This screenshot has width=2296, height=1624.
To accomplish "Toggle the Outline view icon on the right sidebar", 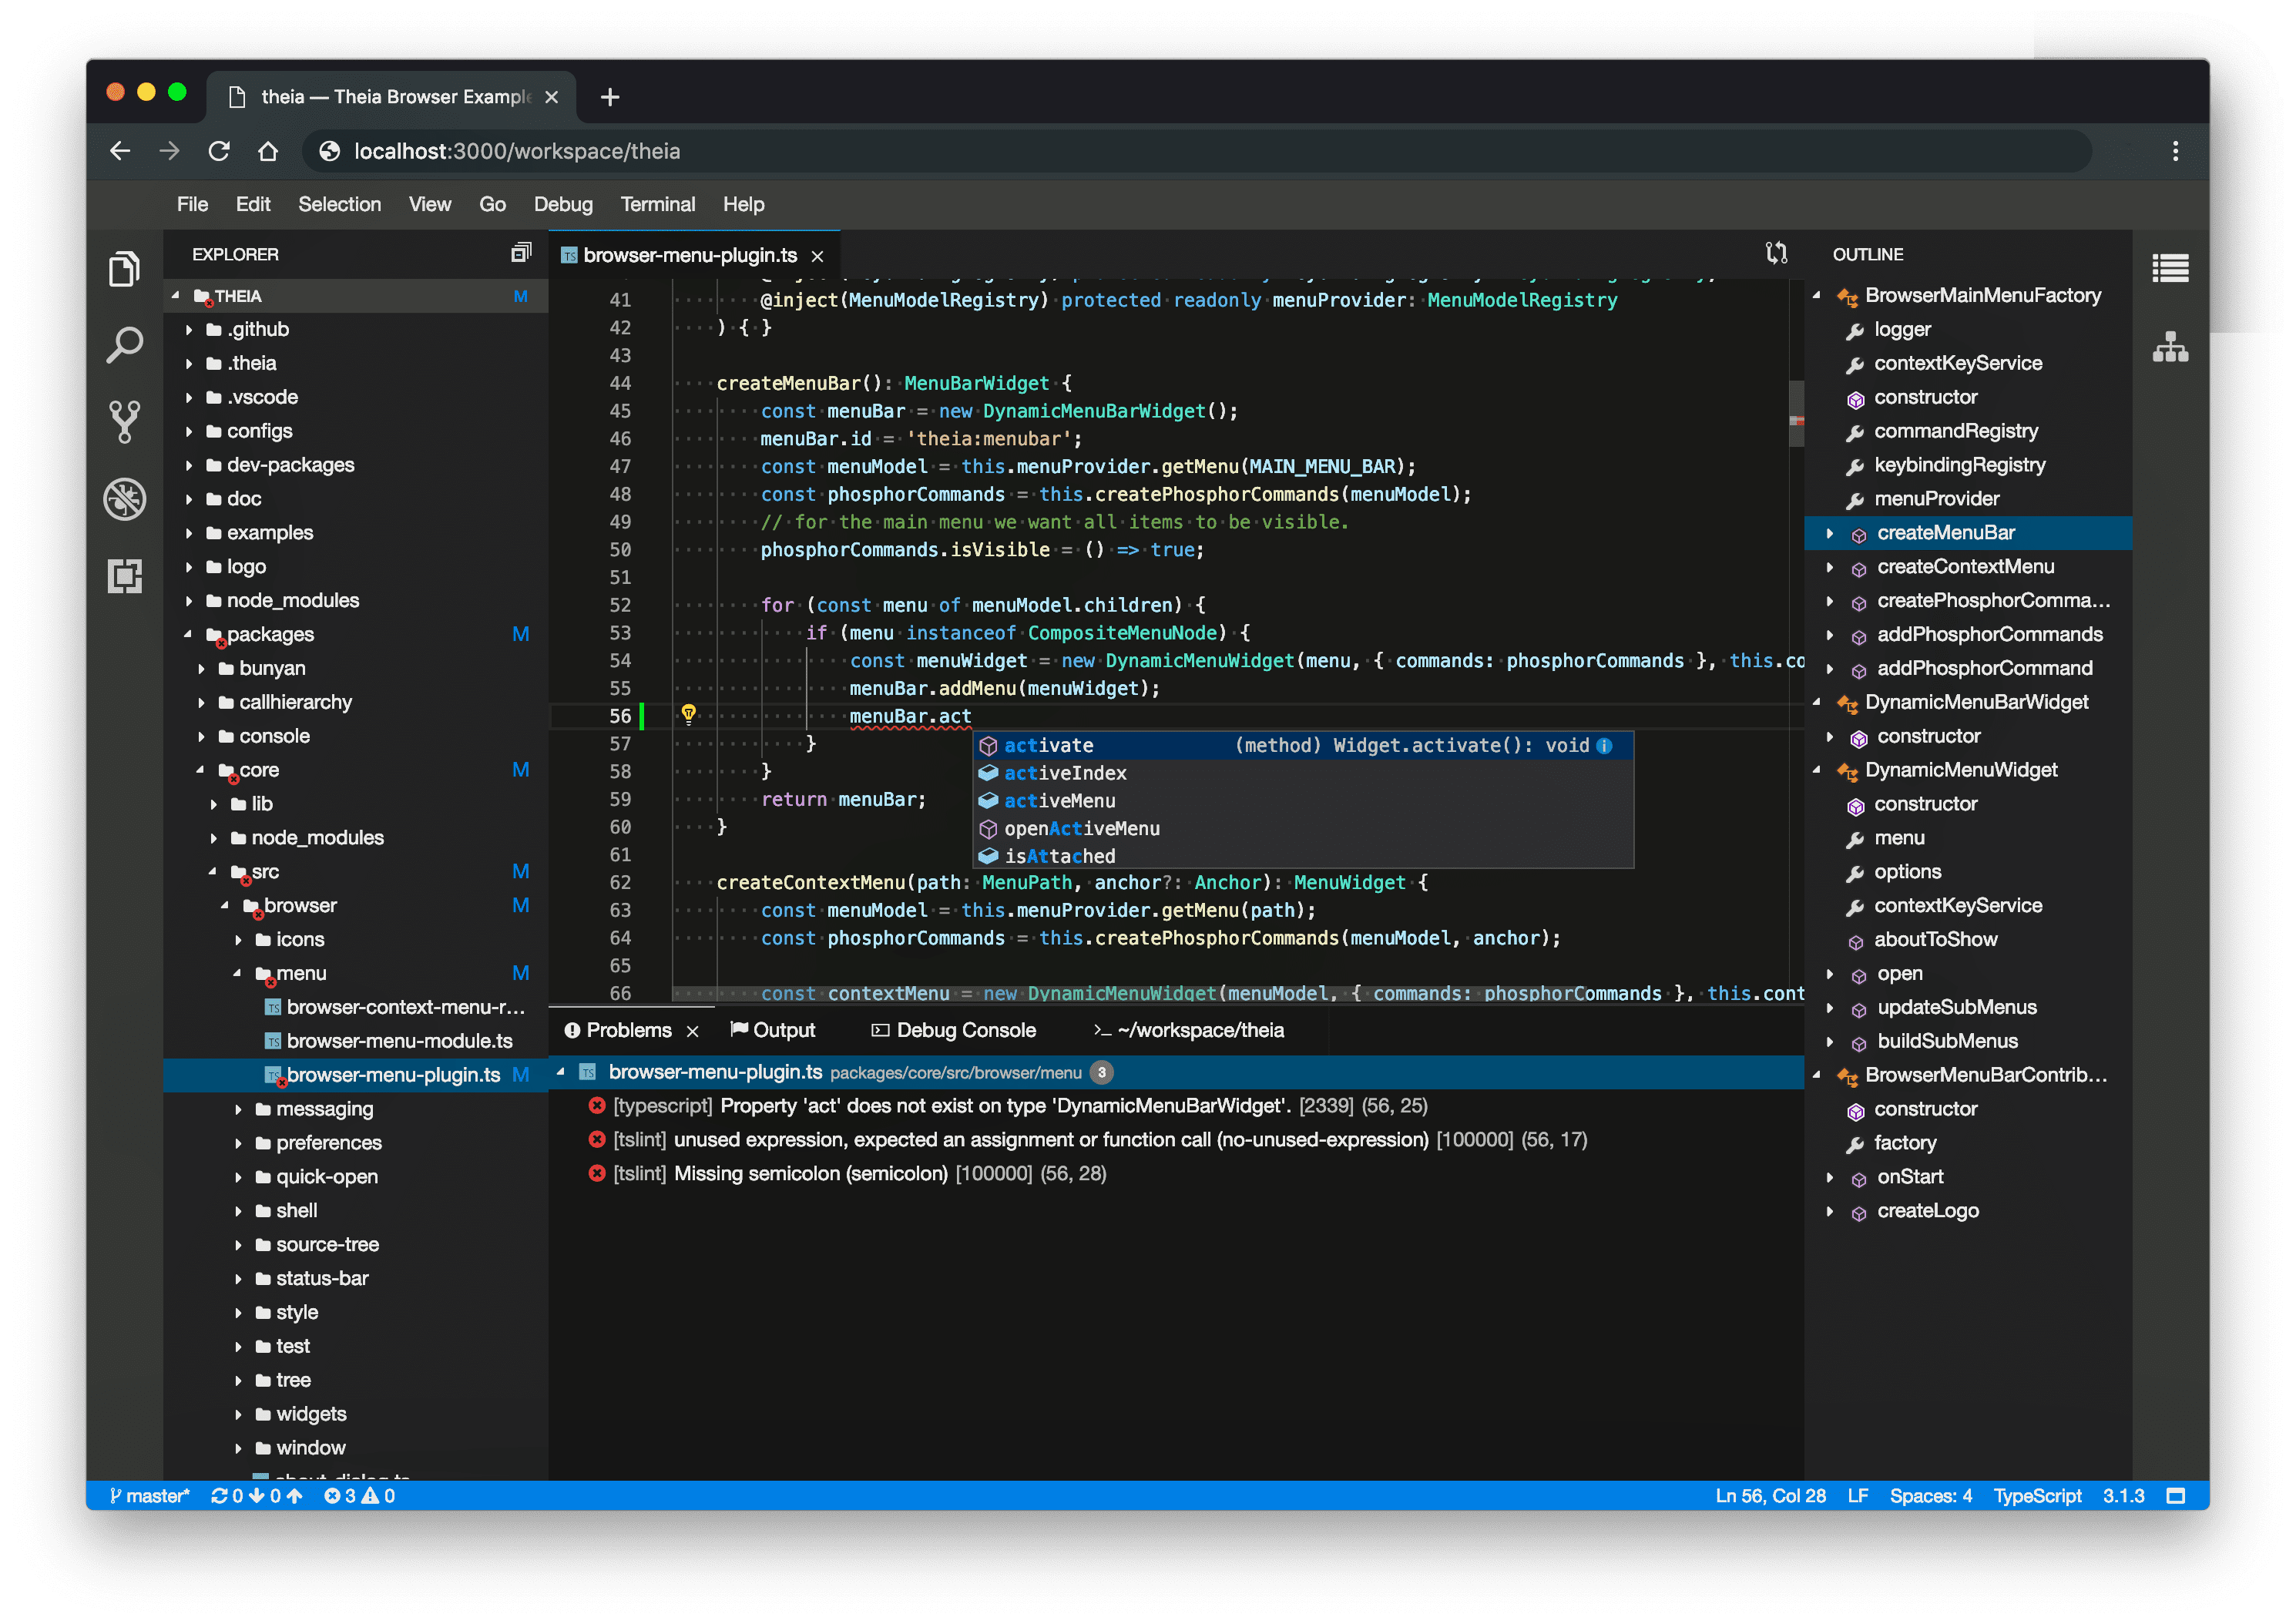I will [2170, 268].
